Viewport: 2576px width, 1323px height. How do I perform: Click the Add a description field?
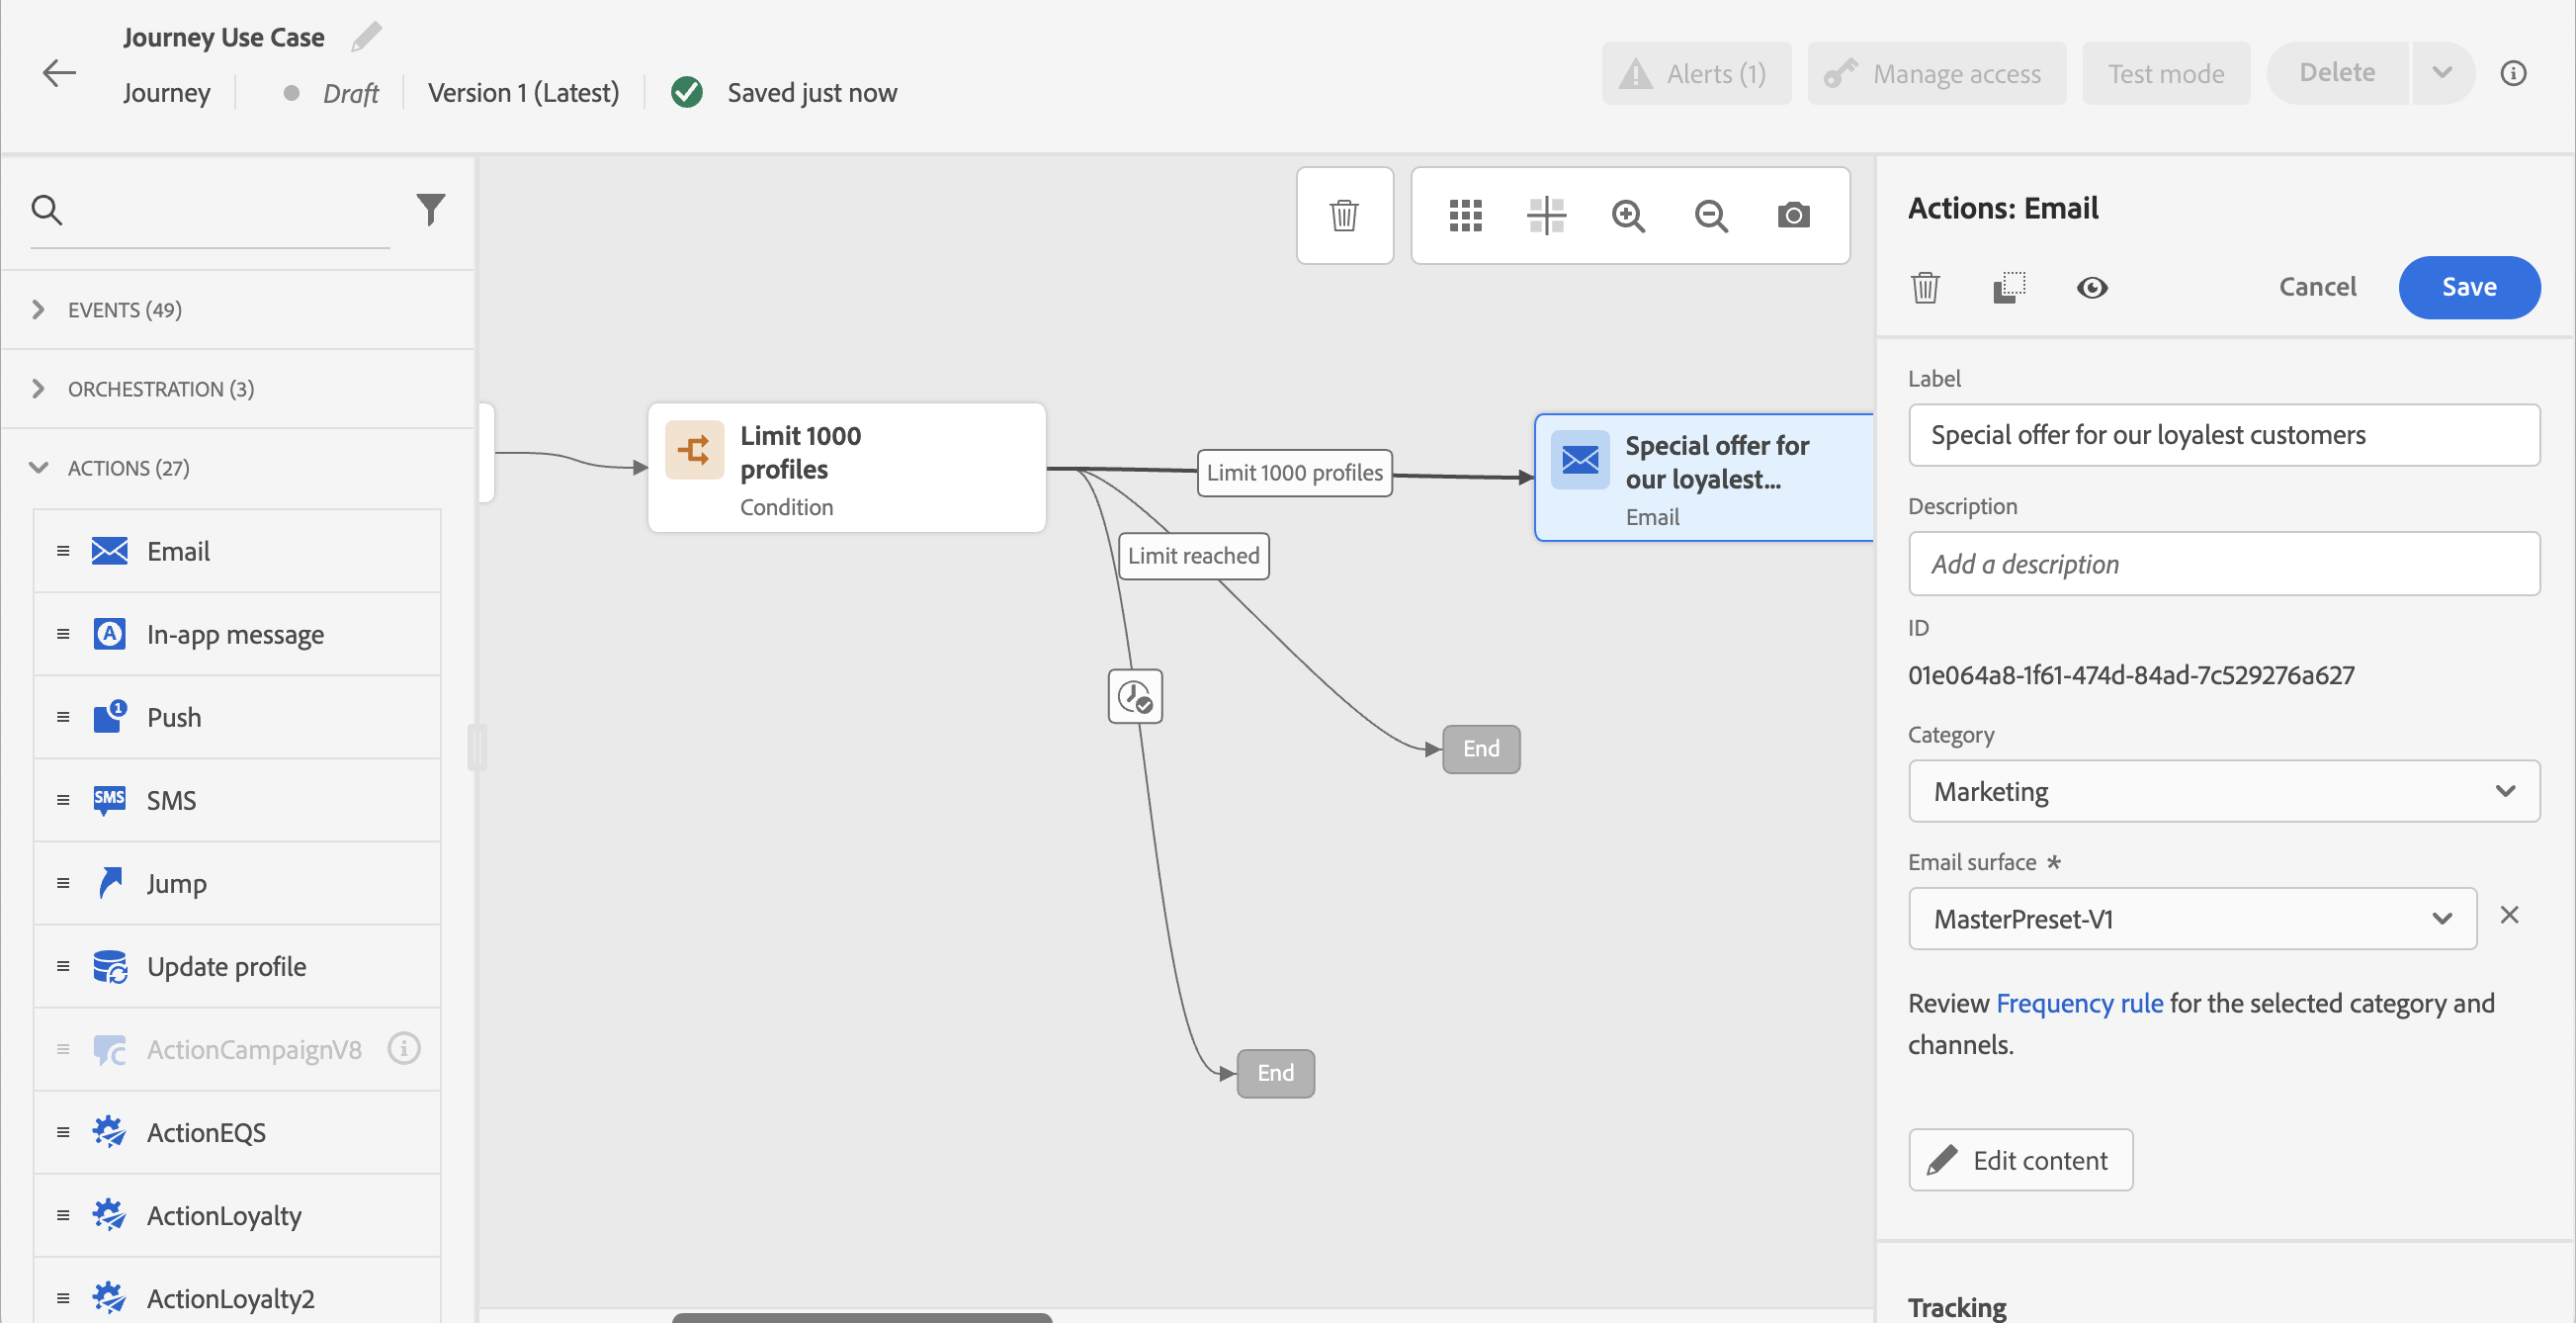(2223, 564)
